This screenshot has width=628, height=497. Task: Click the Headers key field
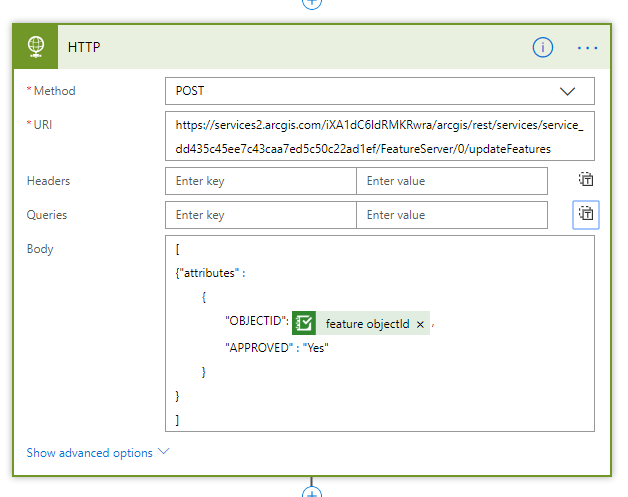coord(261,181)
